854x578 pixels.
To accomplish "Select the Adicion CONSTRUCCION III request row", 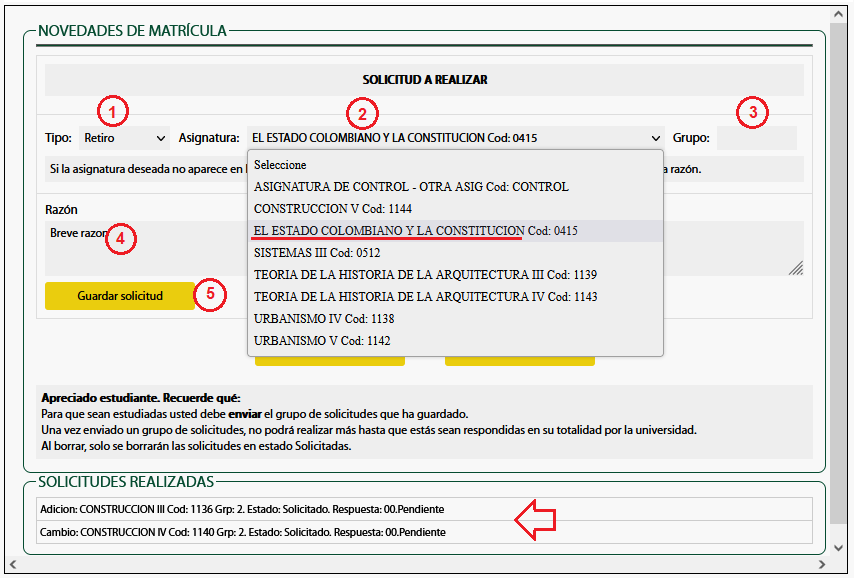I will (424, 509).
